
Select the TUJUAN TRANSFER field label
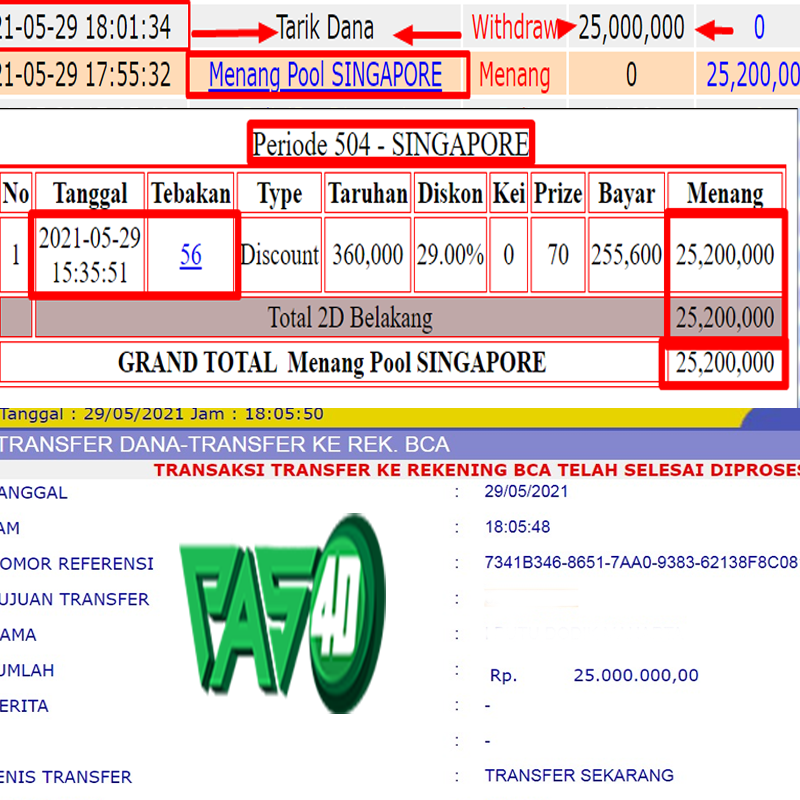pyautogui.click(x=74, y=599)
